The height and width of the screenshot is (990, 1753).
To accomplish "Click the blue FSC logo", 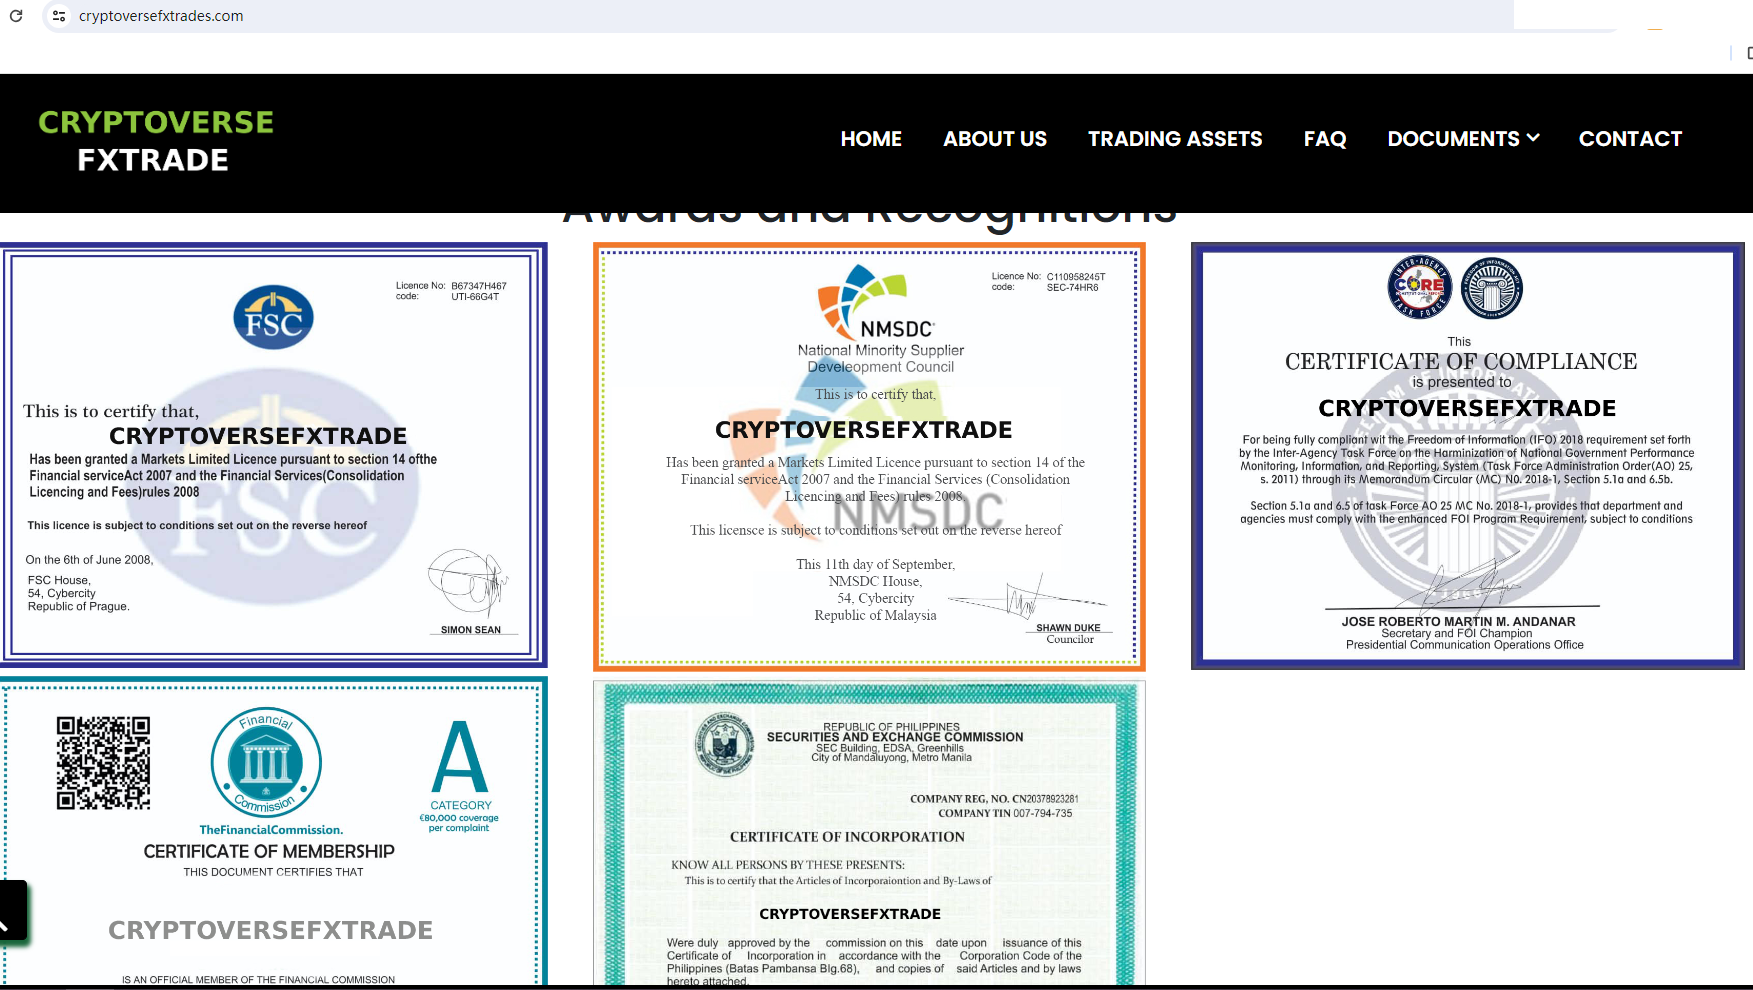I will click(273, 317).
